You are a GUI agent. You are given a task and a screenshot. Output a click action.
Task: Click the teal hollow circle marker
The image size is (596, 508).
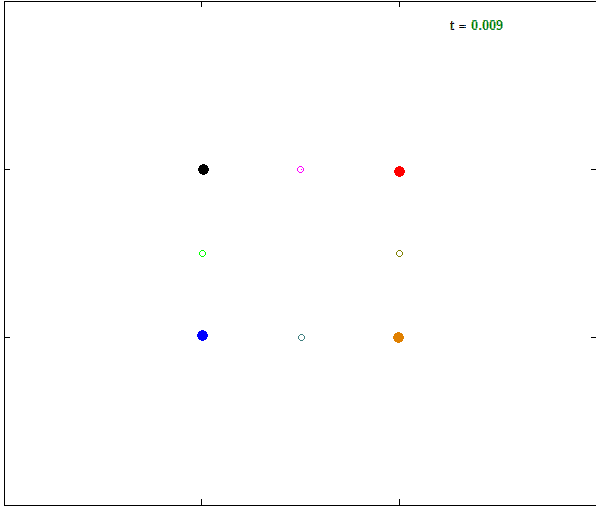coord(301,338)
